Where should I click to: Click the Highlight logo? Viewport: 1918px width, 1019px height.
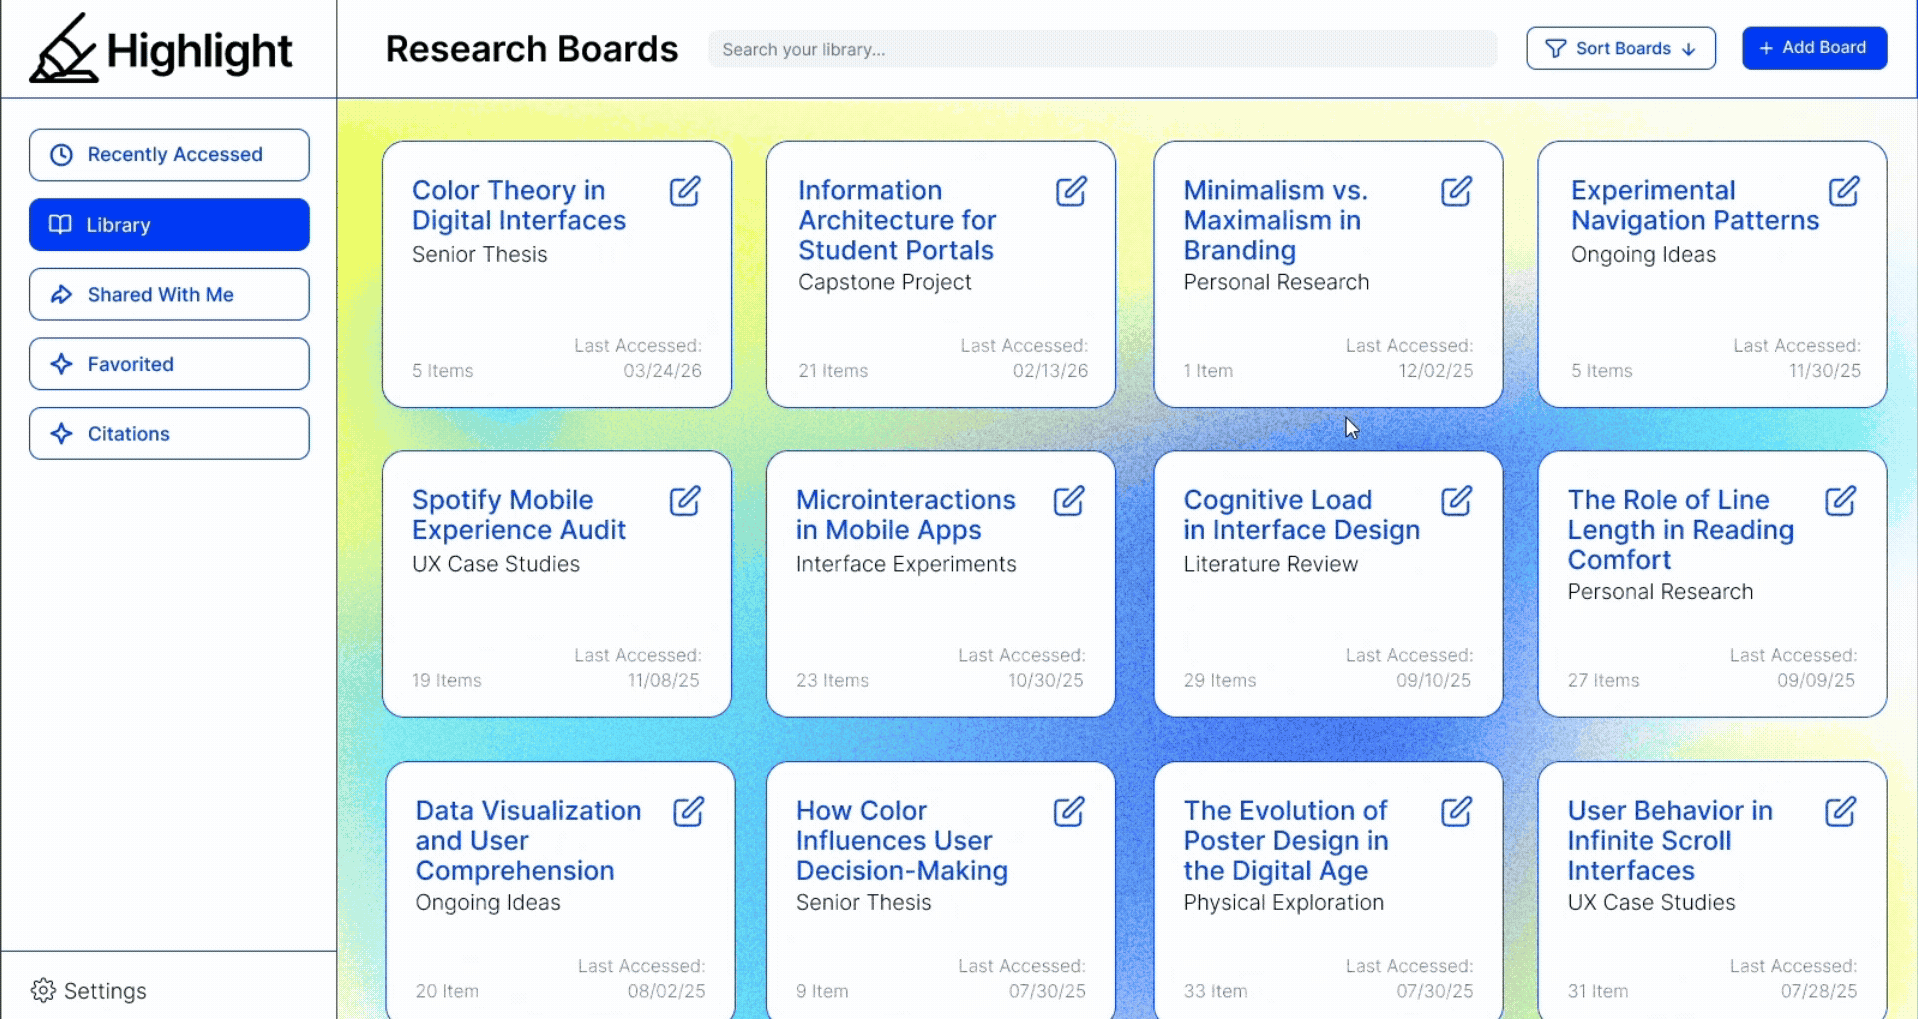[x=161, y=49]
